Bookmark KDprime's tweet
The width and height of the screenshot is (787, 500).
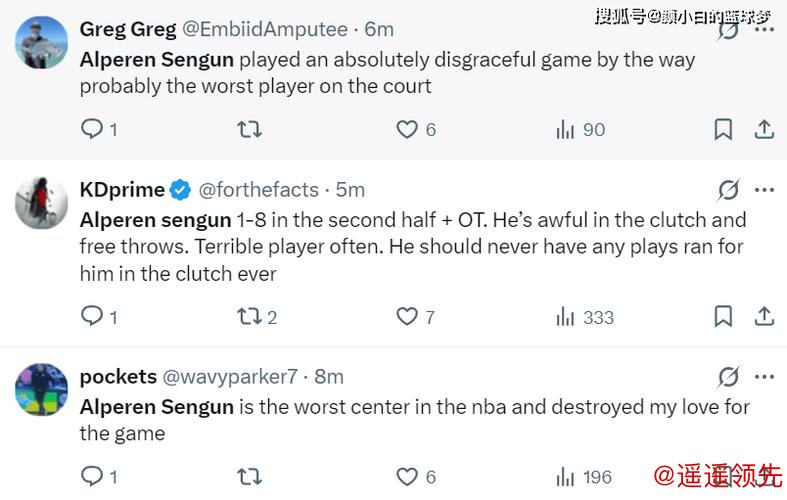tap(723, 317)
